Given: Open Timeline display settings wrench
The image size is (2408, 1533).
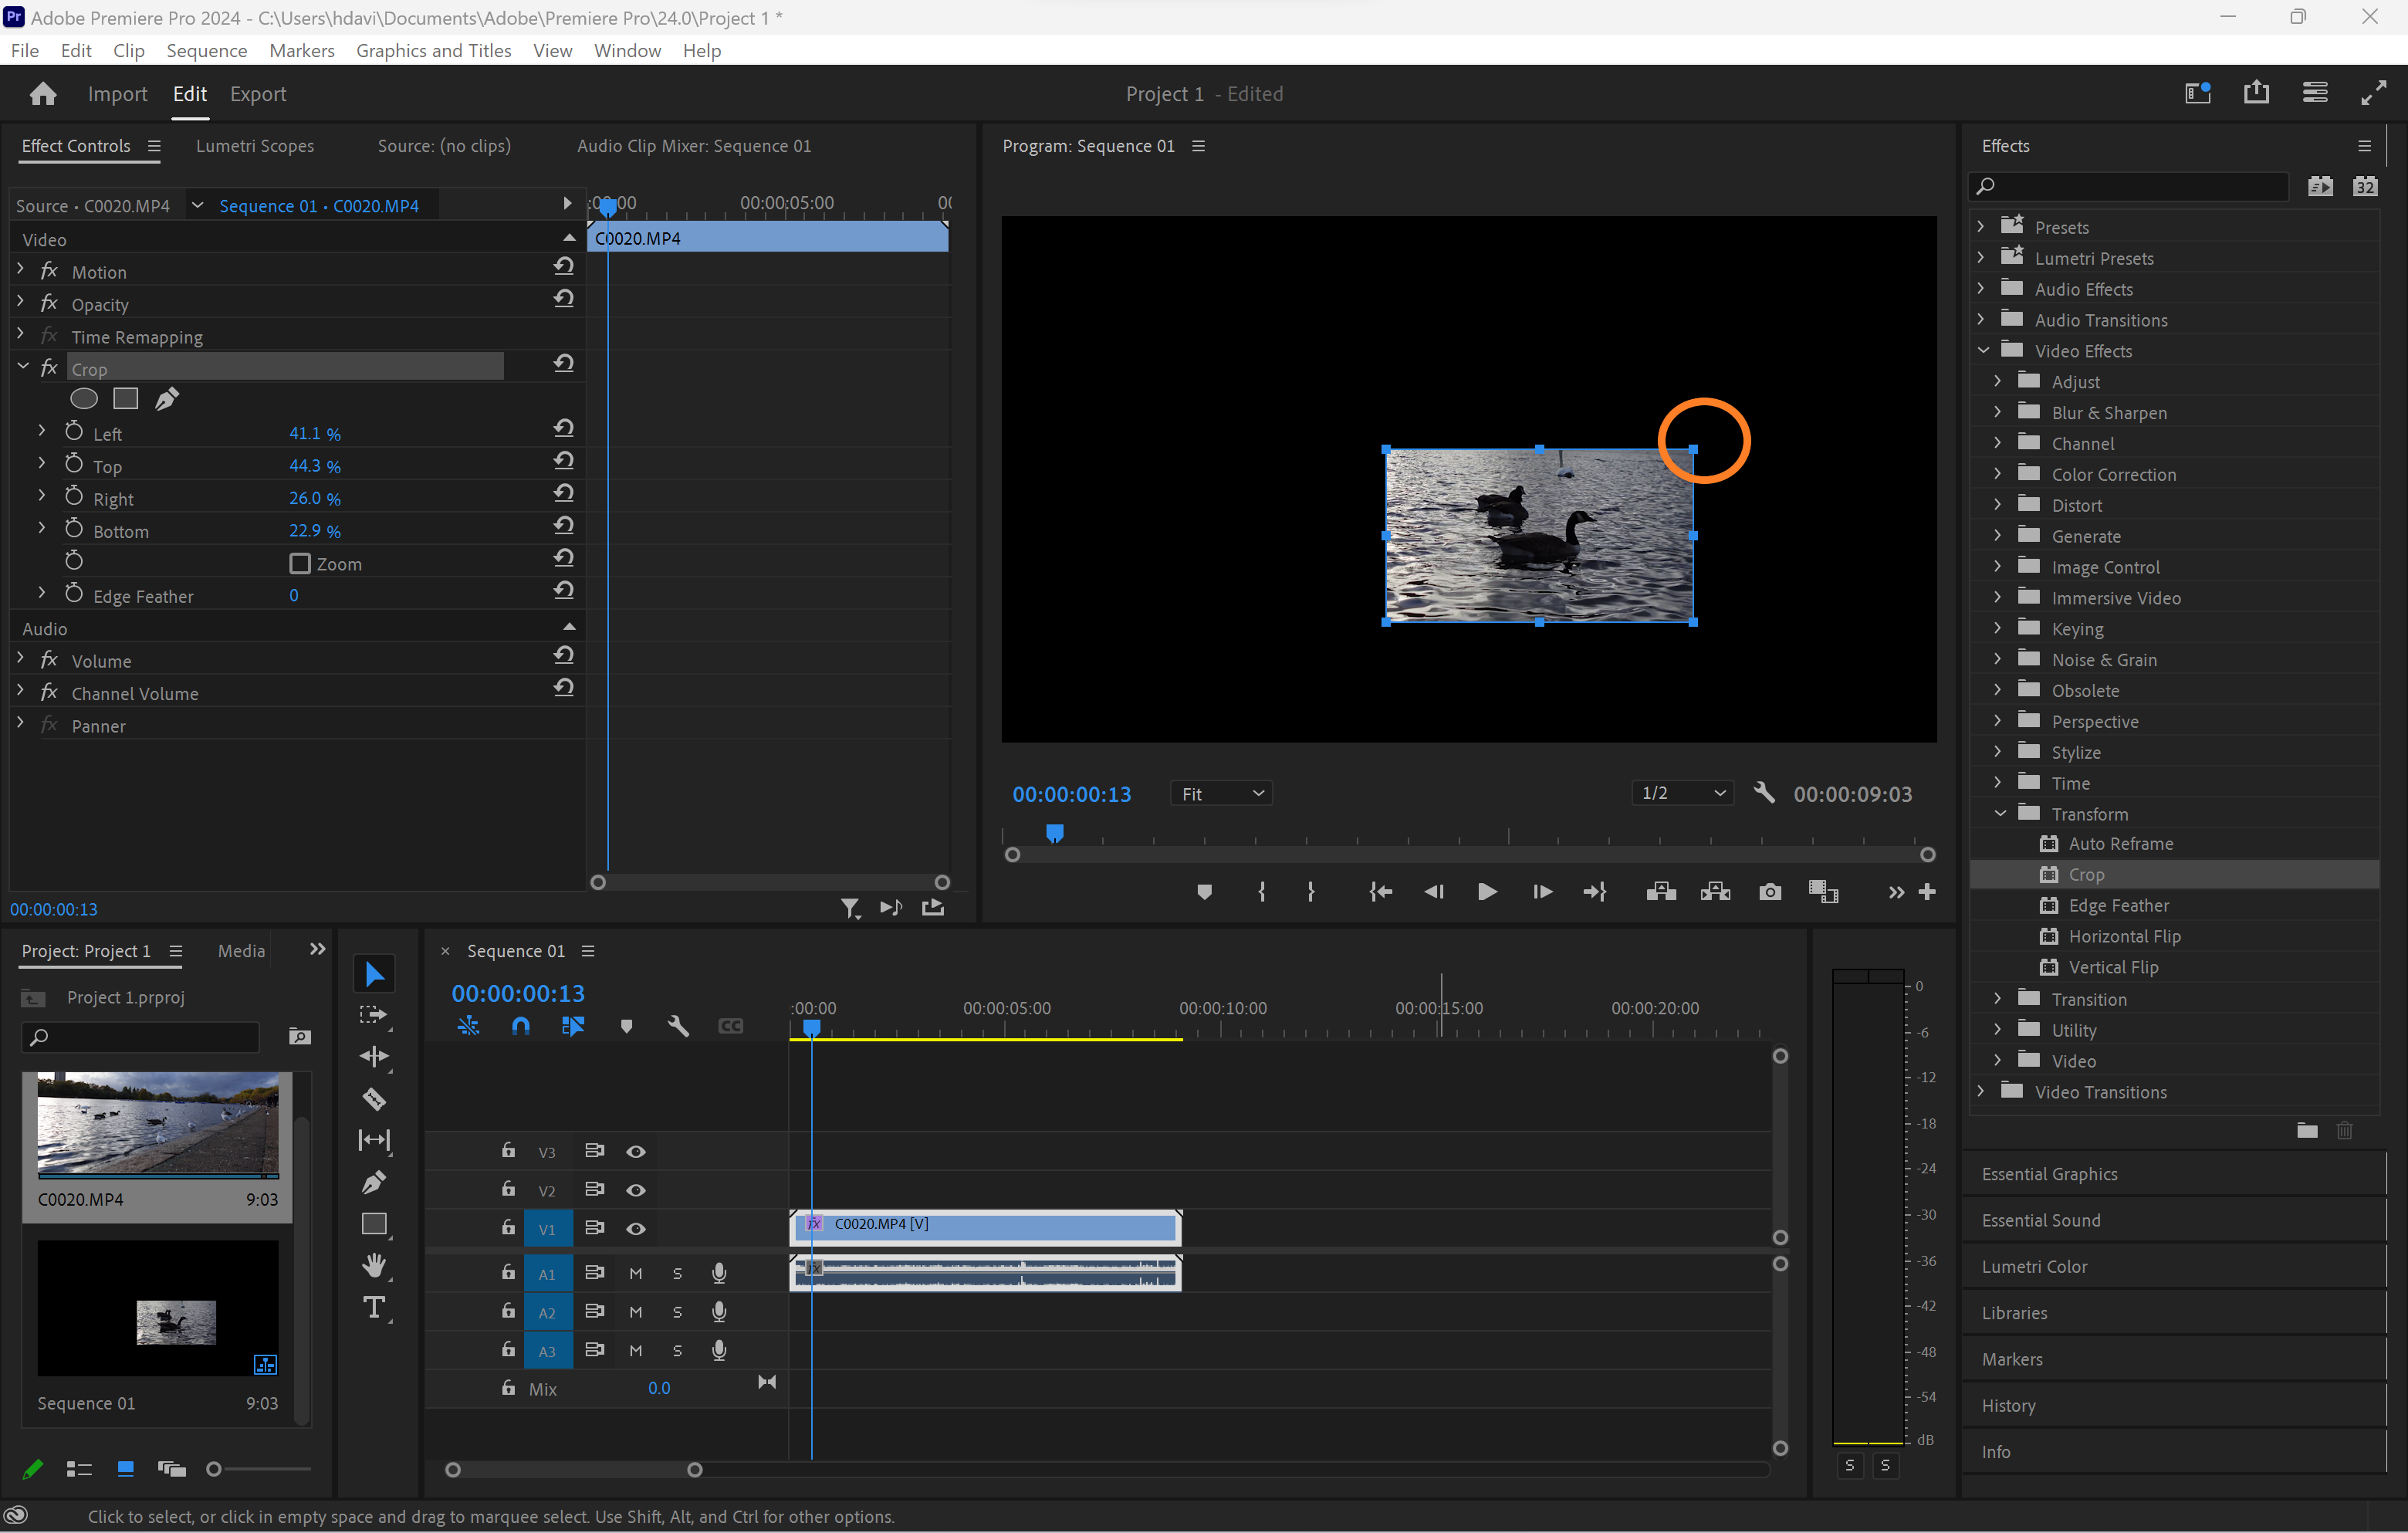Looking at the screenshot, I should [678, 1026].
